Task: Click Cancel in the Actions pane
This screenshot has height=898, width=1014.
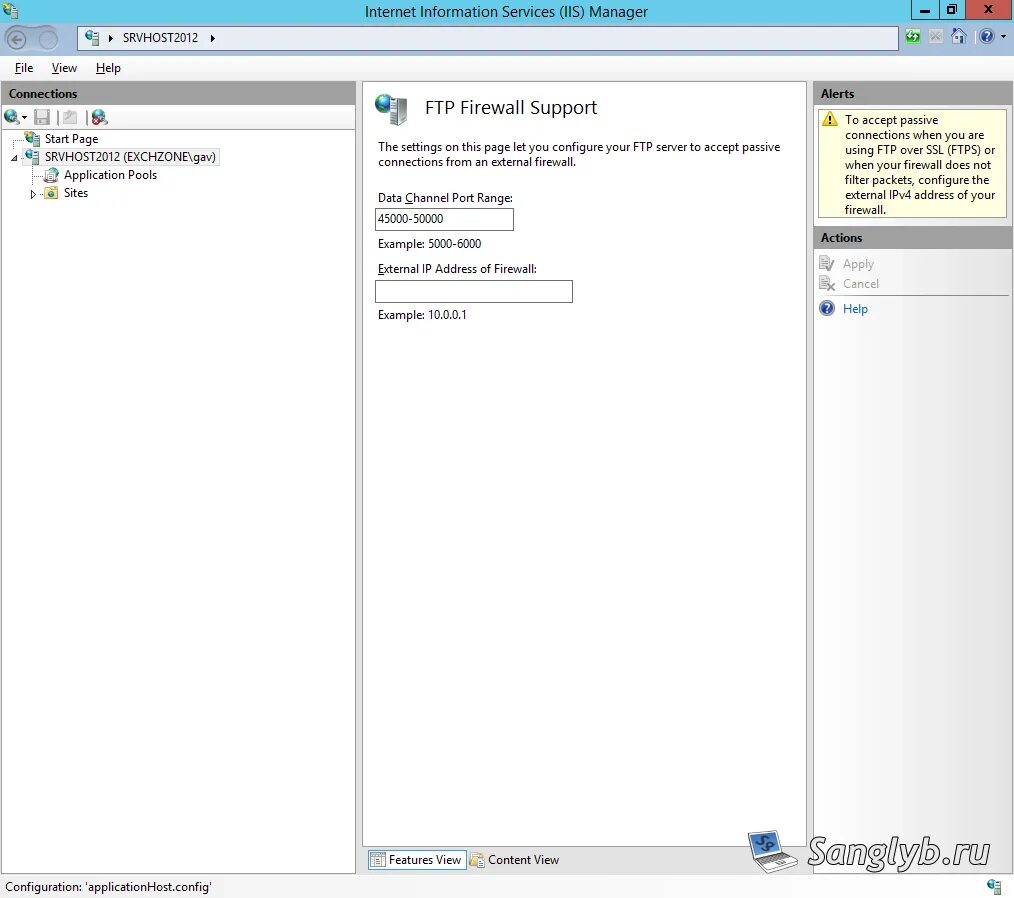Action: (861, 283)
